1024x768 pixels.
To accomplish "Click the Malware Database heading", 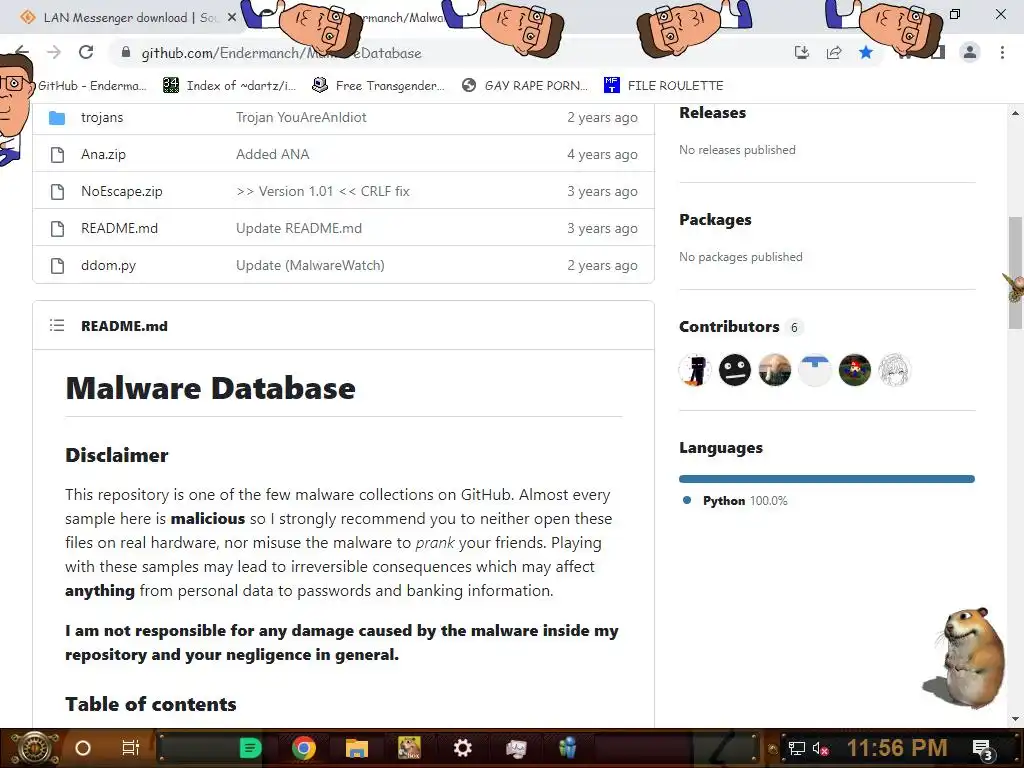I will point(210,389).
